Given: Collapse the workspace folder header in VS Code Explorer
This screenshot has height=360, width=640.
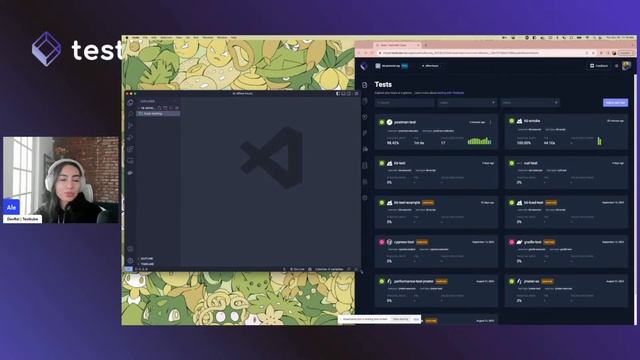Looking at the screenshot, I should point(148,108).
